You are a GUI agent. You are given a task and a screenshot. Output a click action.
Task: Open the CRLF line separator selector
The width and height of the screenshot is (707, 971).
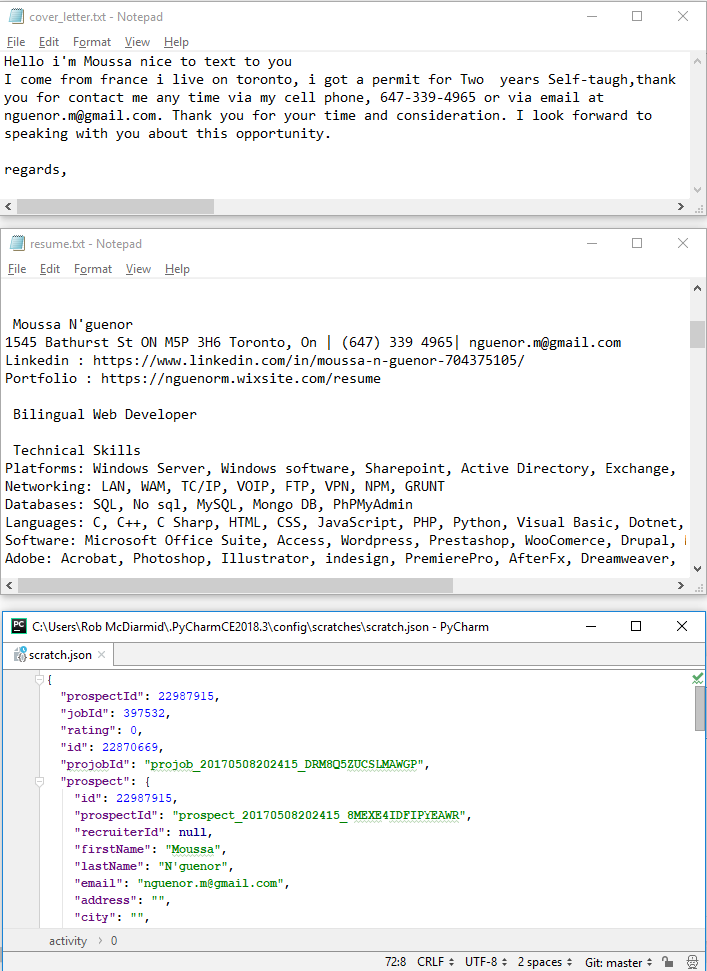click(435, 961)
